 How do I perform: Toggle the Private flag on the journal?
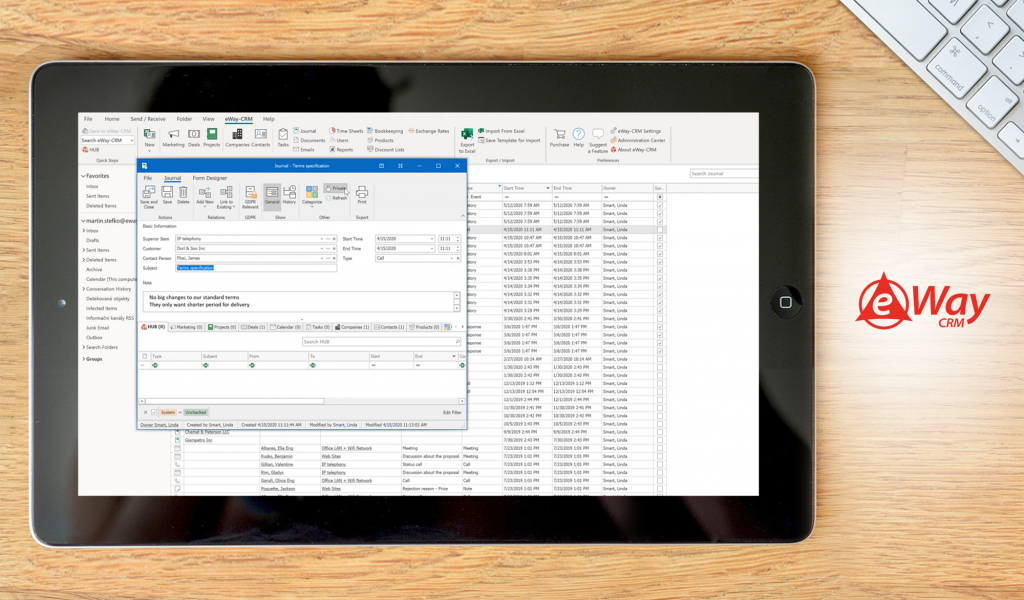[x=337, y=188]
